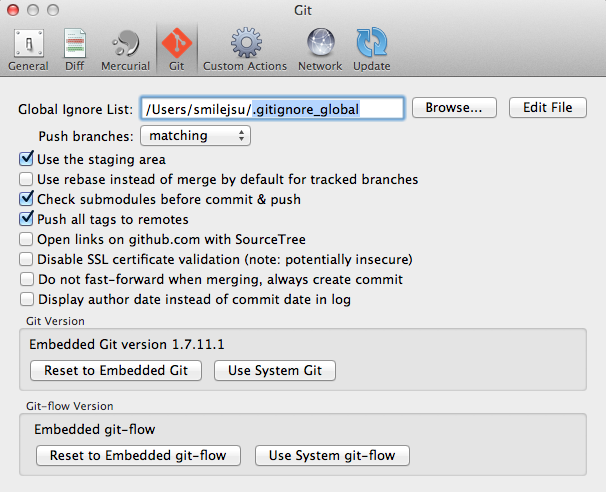Click the Edit File button

click(548, 107)
